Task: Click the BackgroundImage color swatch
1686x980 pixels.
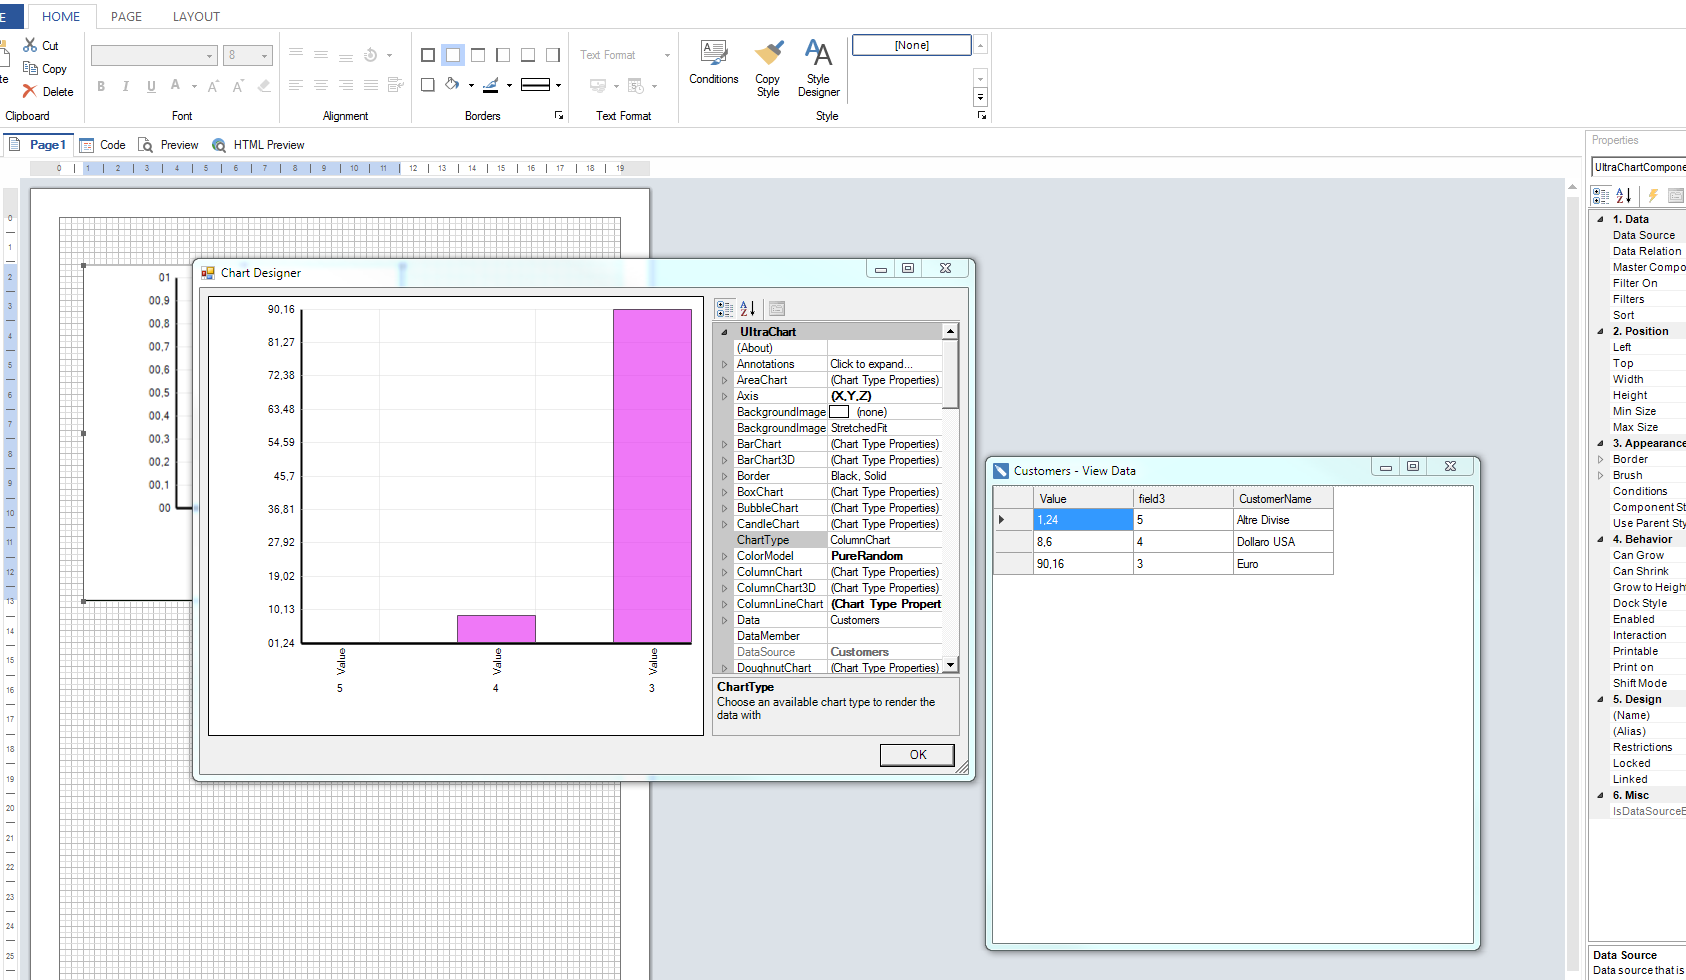Action: (x=839, y=412)
